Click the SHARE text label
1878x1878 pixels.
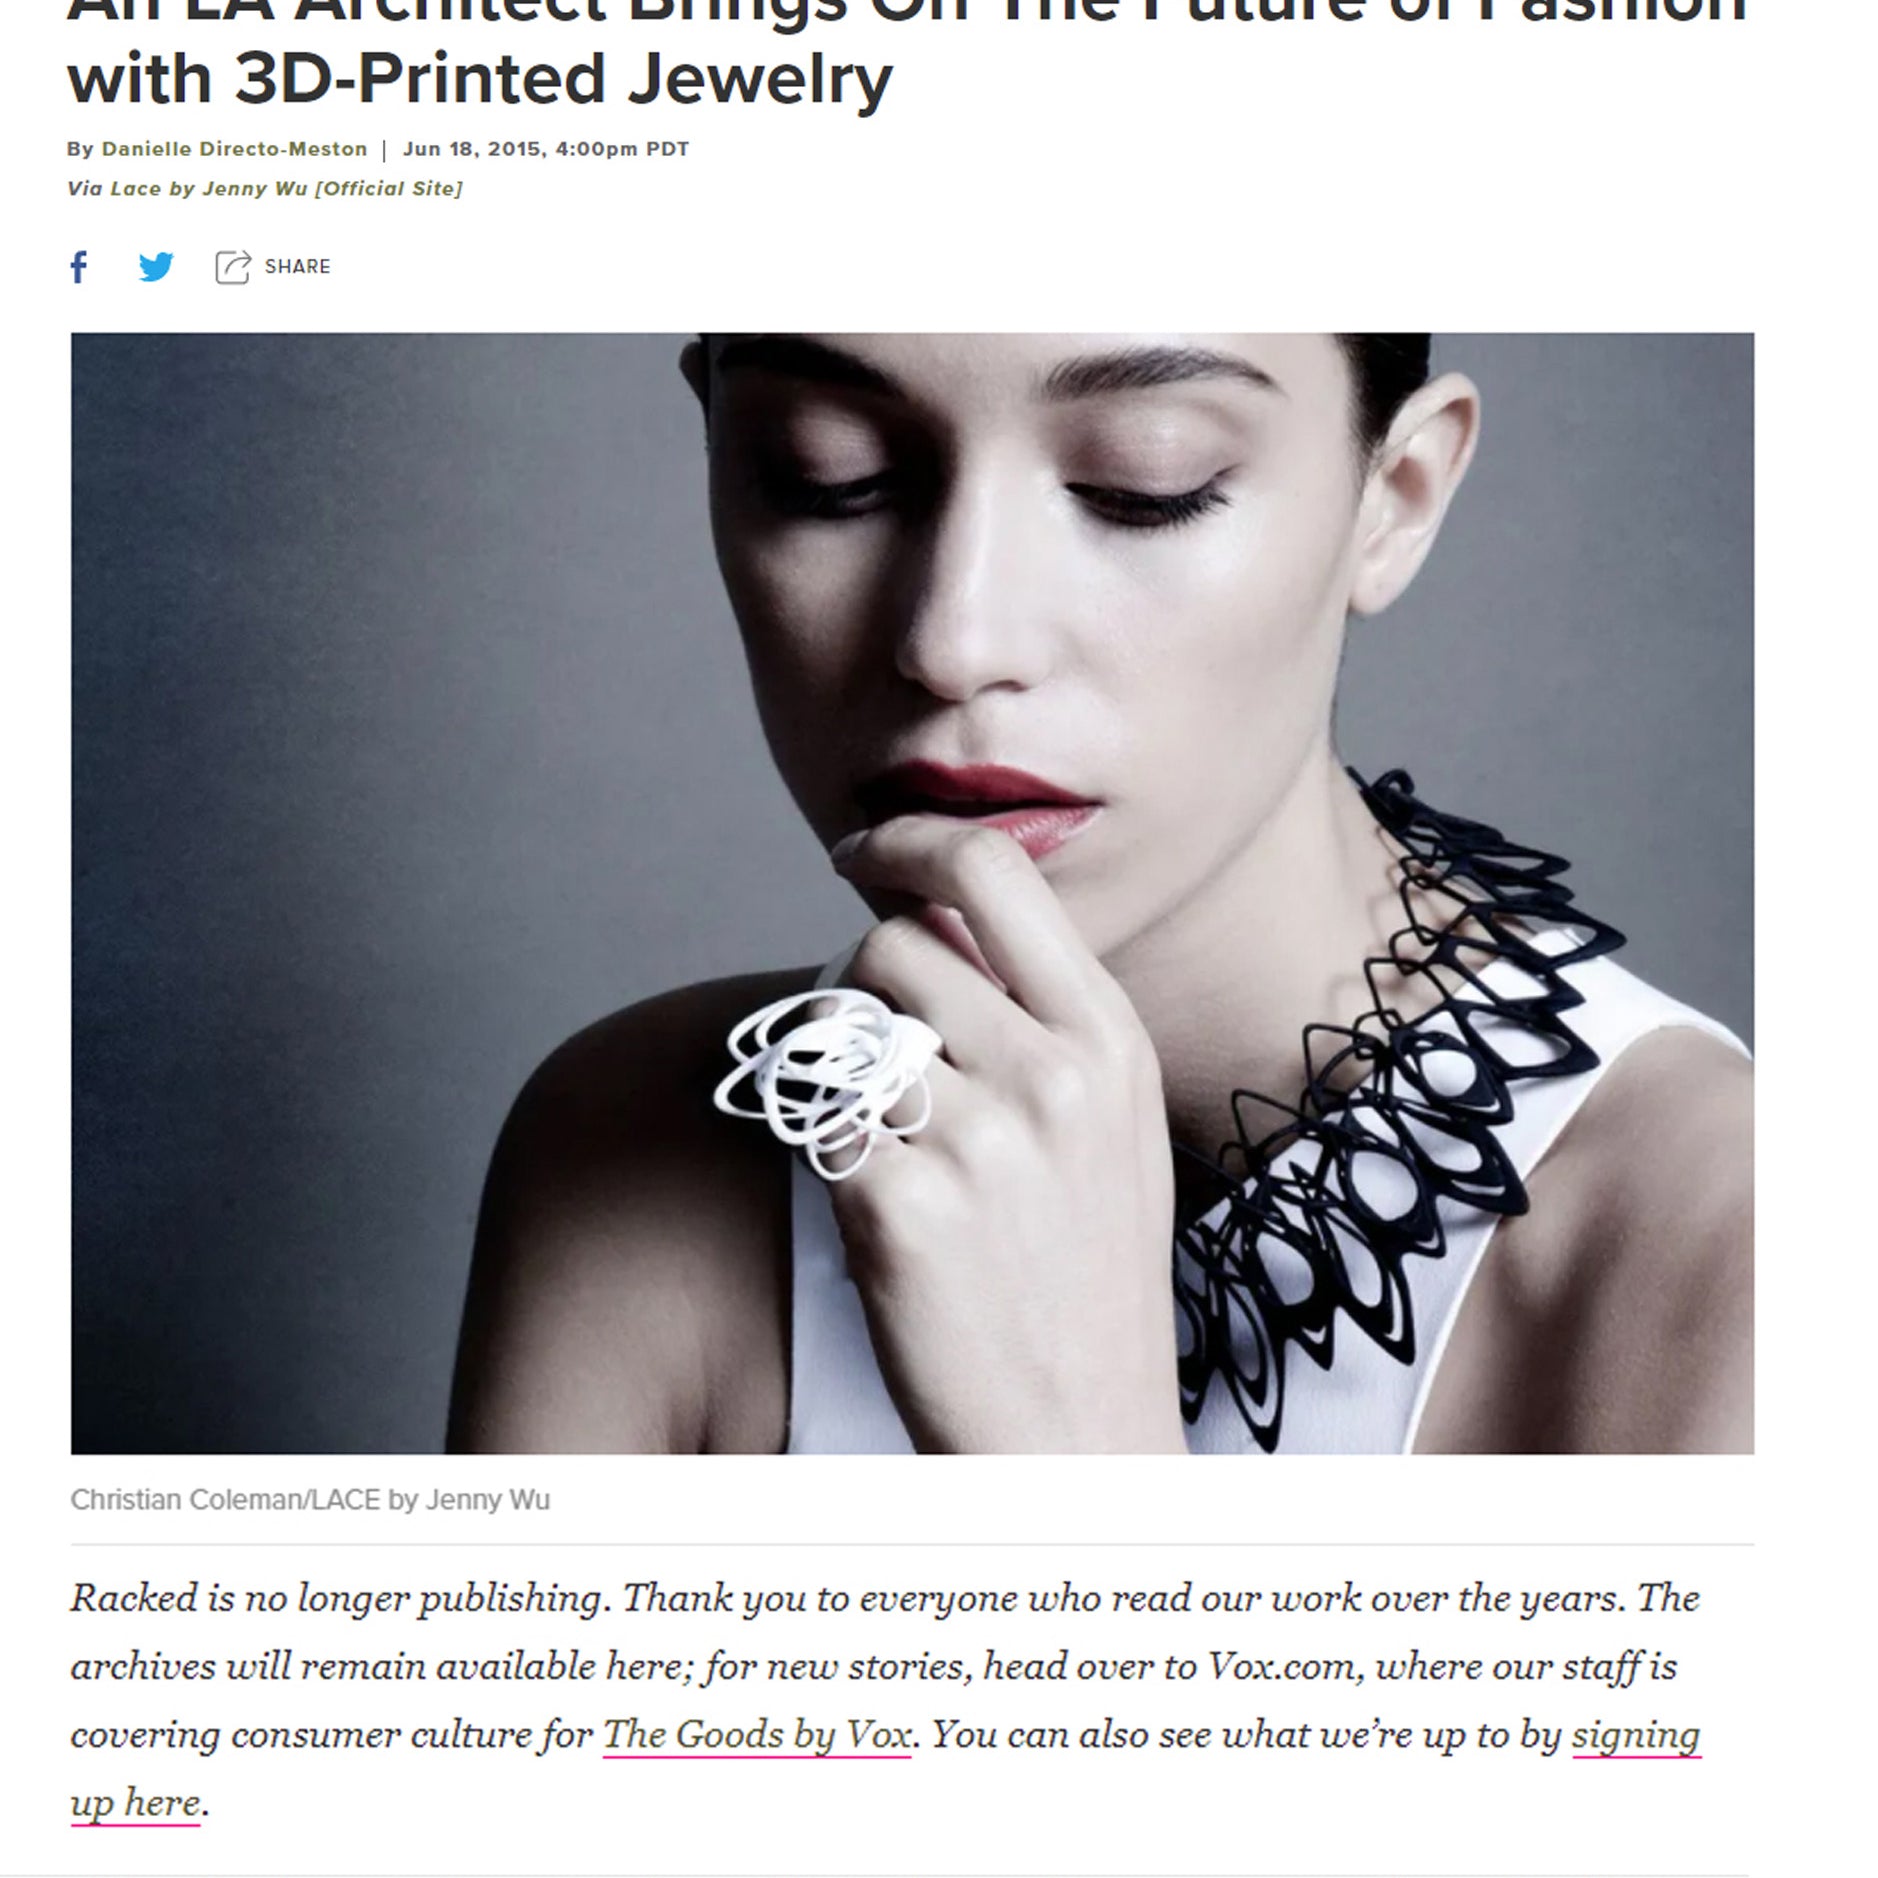tap(297, 267)
